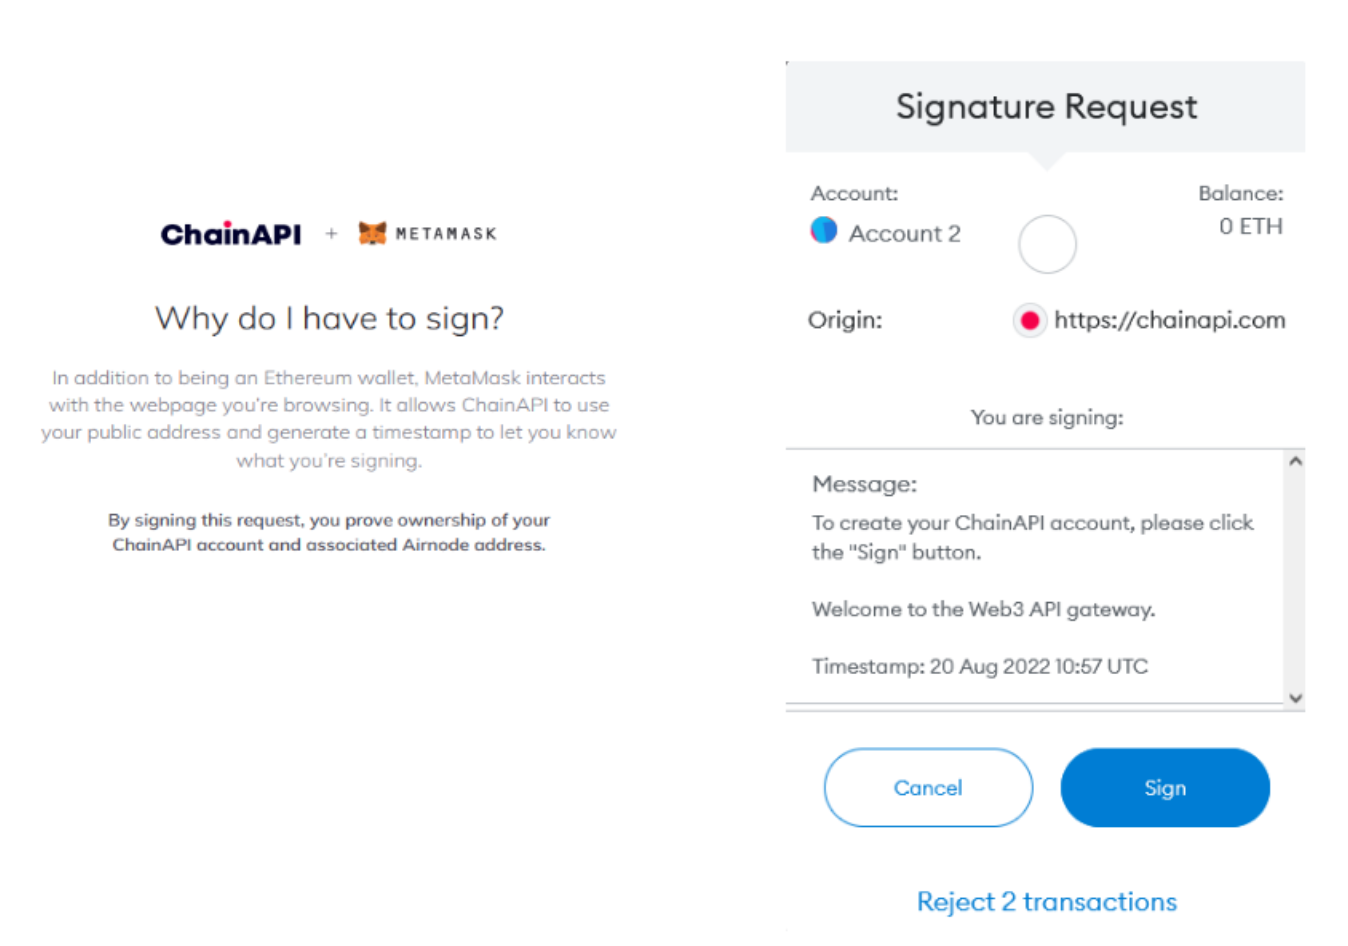Click the "You are signing:" label

tap(1046, 418)
